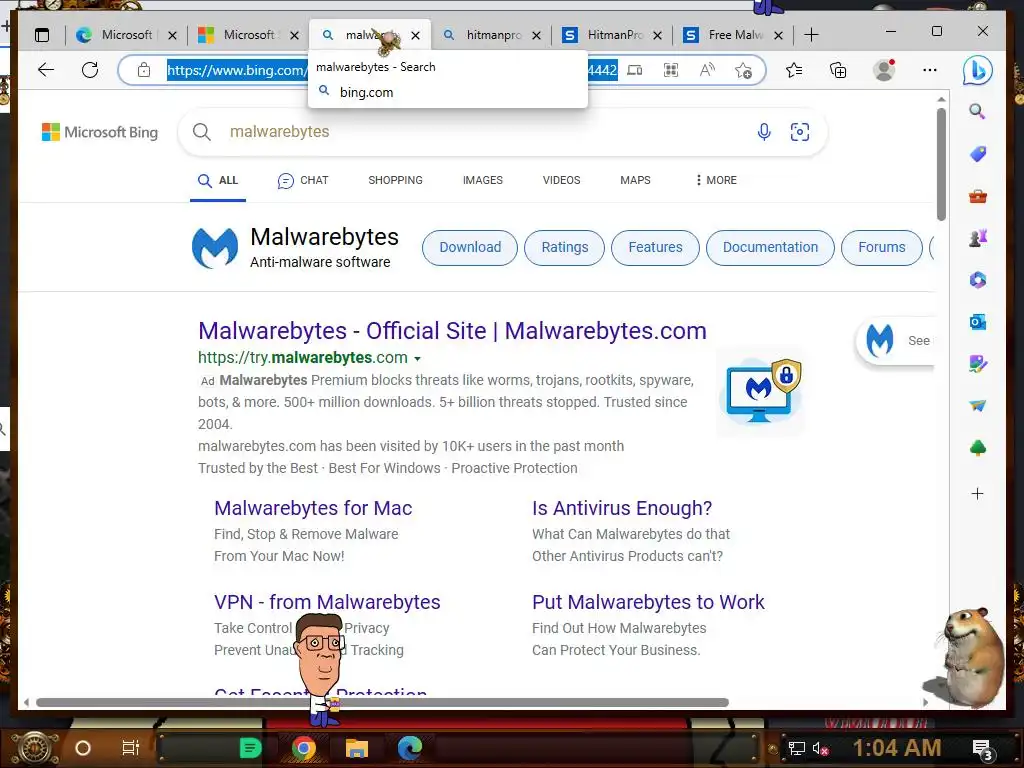This screenshot has height=768, width=1024.
Task: Search by voice using microphone icon
Action: (x=763, y=132)
